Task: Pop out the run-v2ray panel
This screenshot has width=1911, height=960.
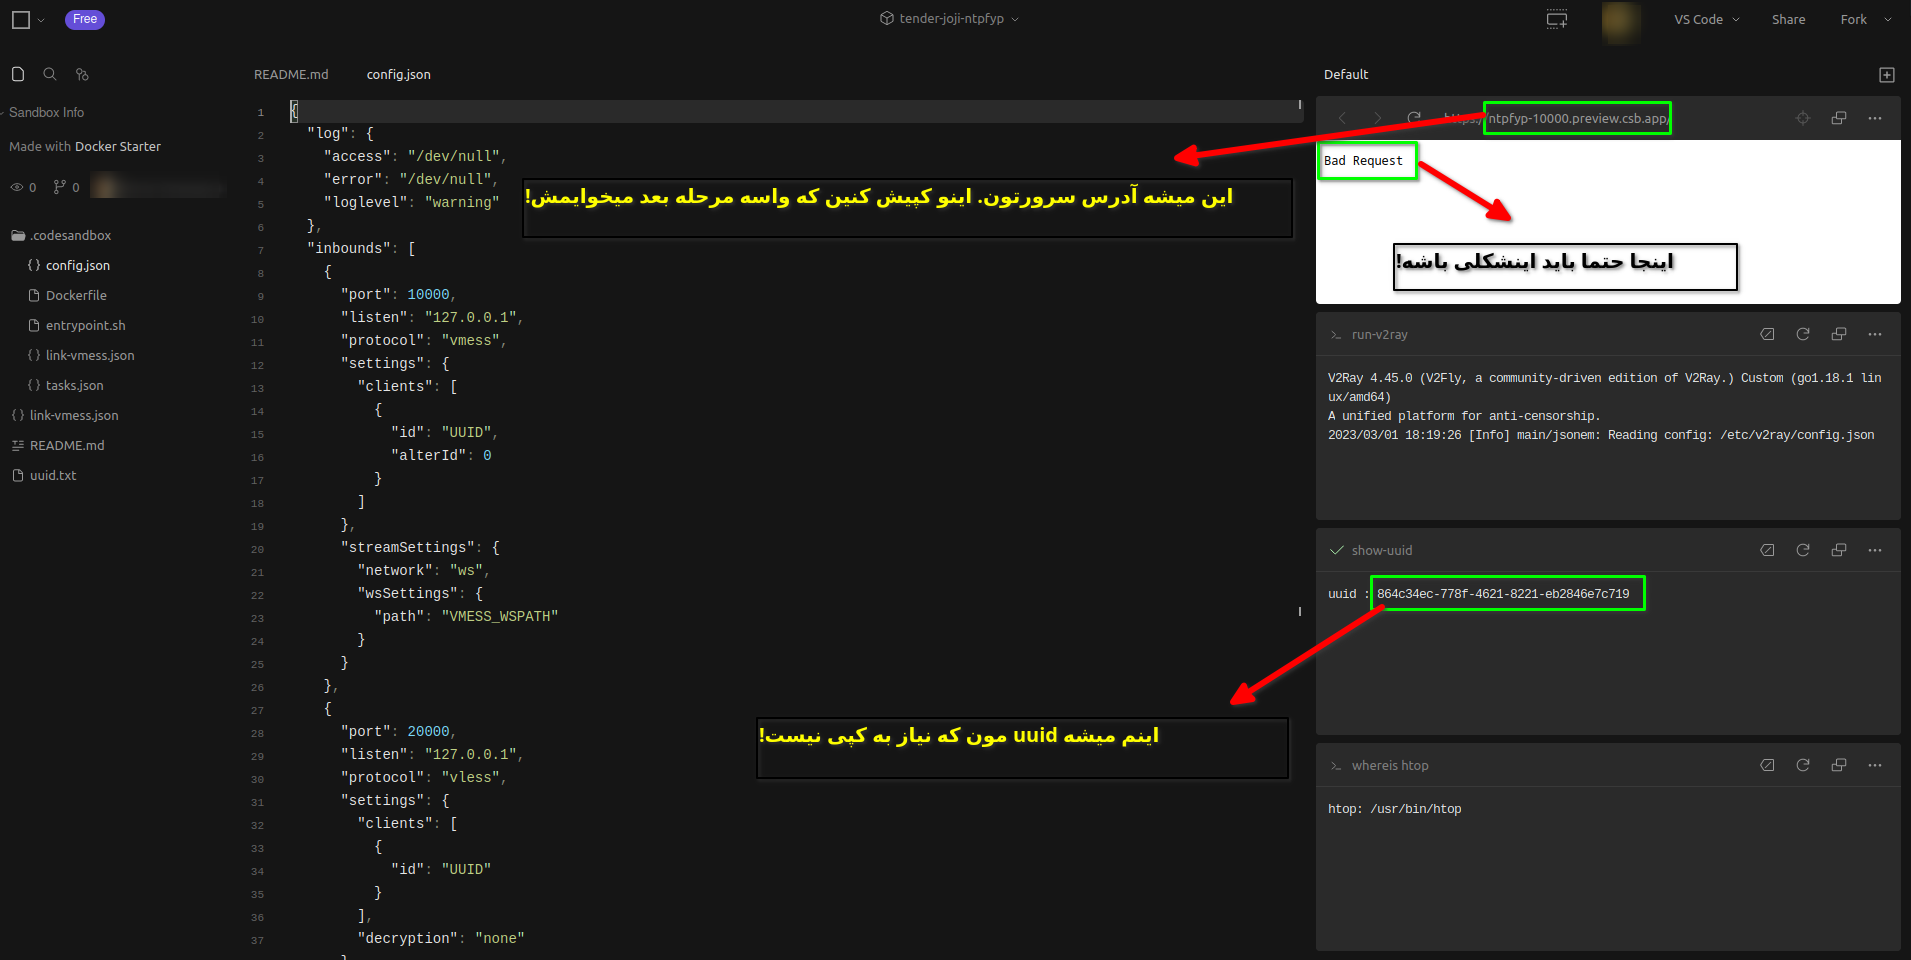Action: [x=1839, y=334]
